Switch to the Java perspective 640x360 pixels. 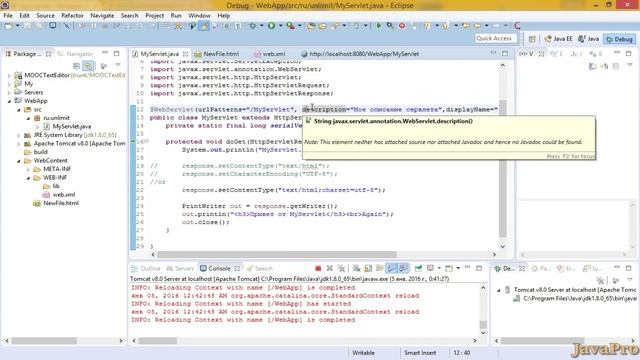589,39
